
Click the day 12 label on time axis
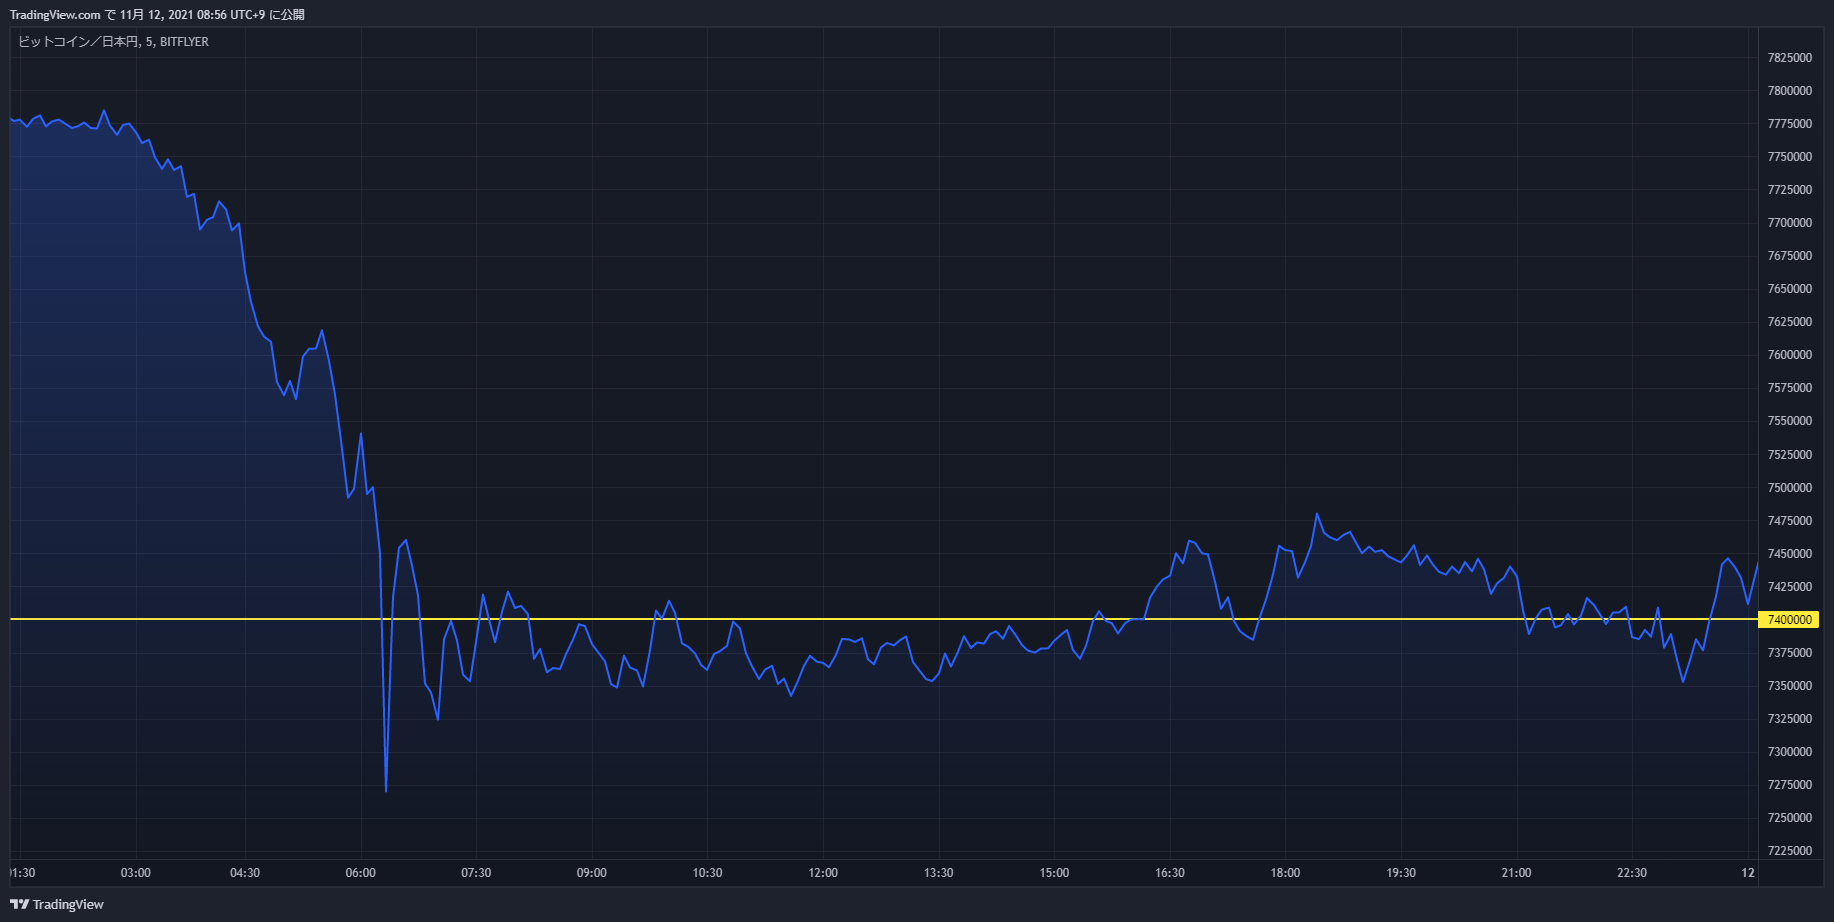pos(1748,873)
